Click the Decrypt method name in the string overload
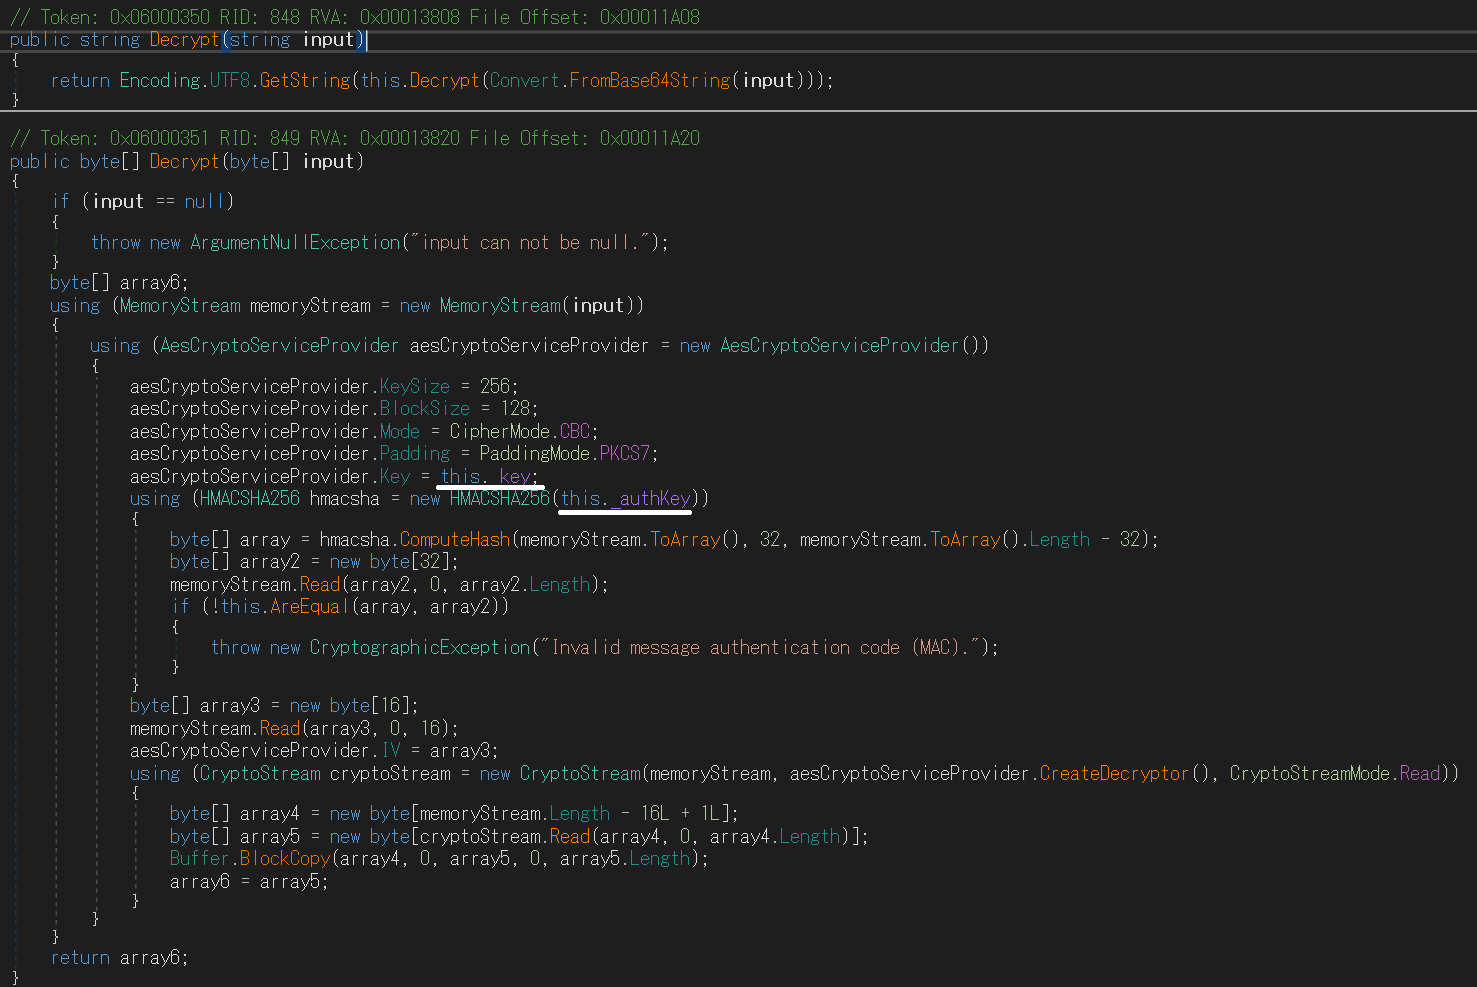The width and height of the screenshot is (1477, 987). point(184,39)
